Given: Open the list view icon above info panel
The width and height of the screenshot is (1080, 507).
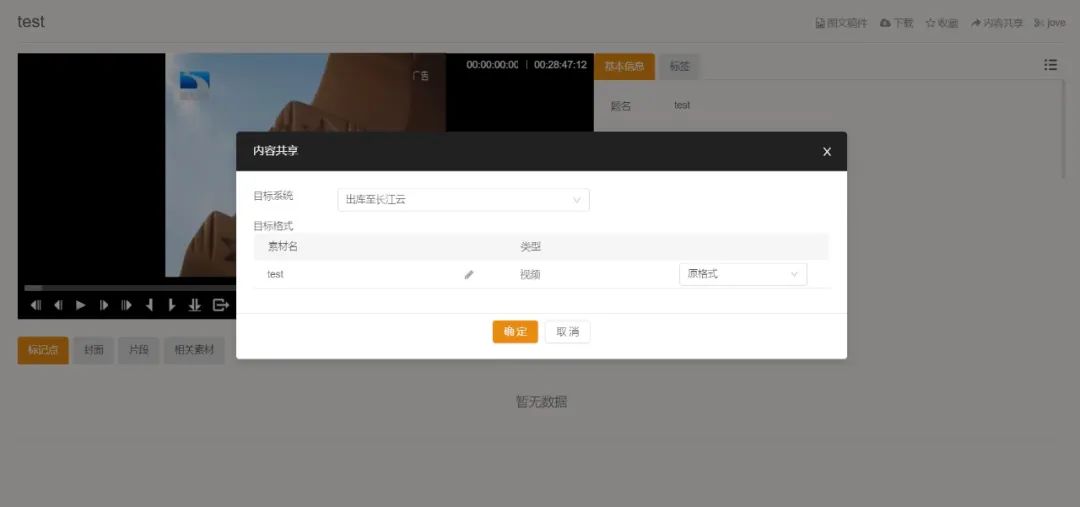Looking at the screenshot, I should coord(1050,65).
